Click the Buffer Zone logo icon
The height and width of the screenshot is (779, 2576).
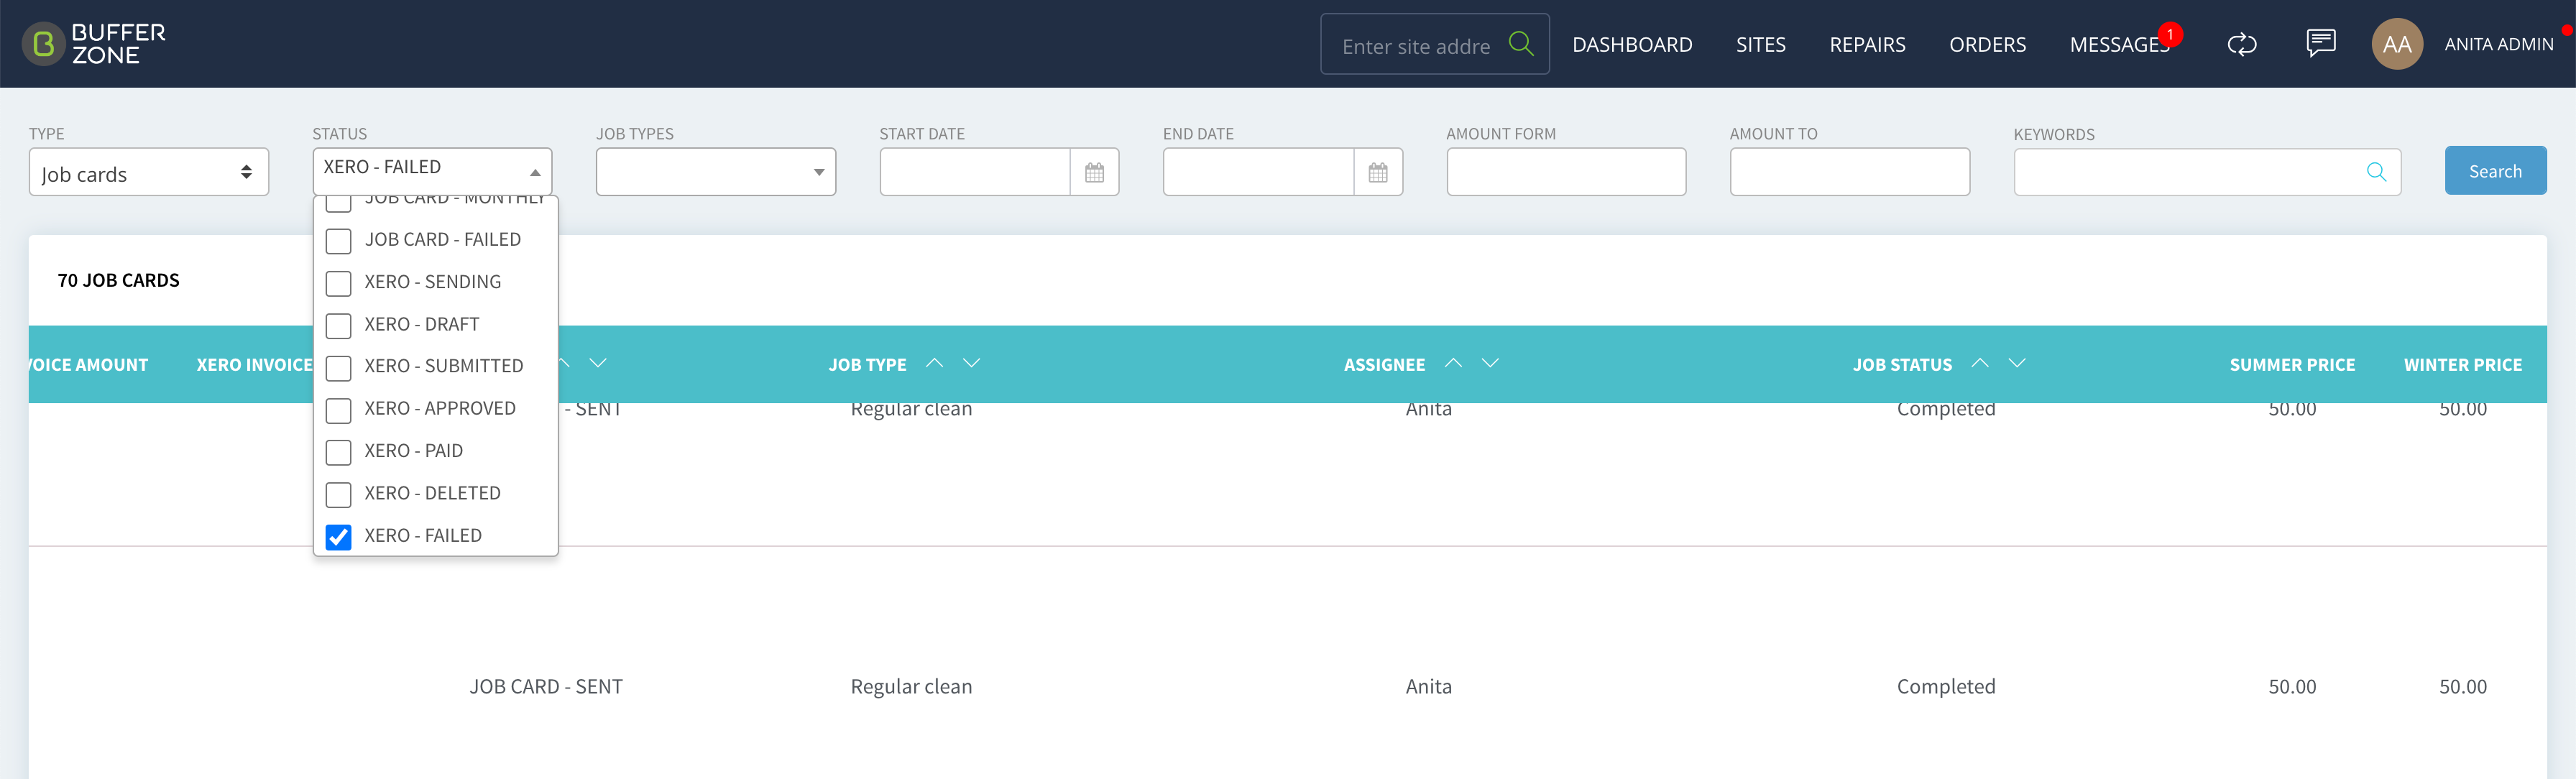(43, 44)
